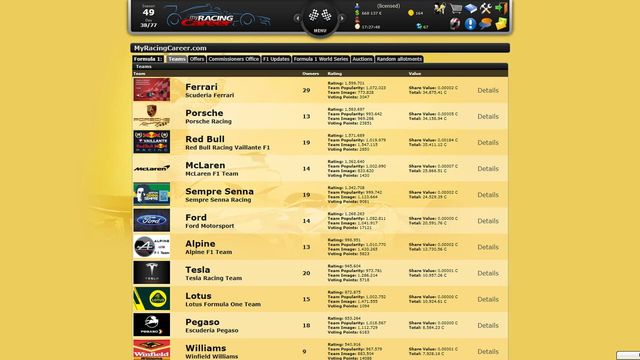Click the Tesla team logo
Image resolution: width=640 pixels, height=360 pixels.
click(151, 273)
